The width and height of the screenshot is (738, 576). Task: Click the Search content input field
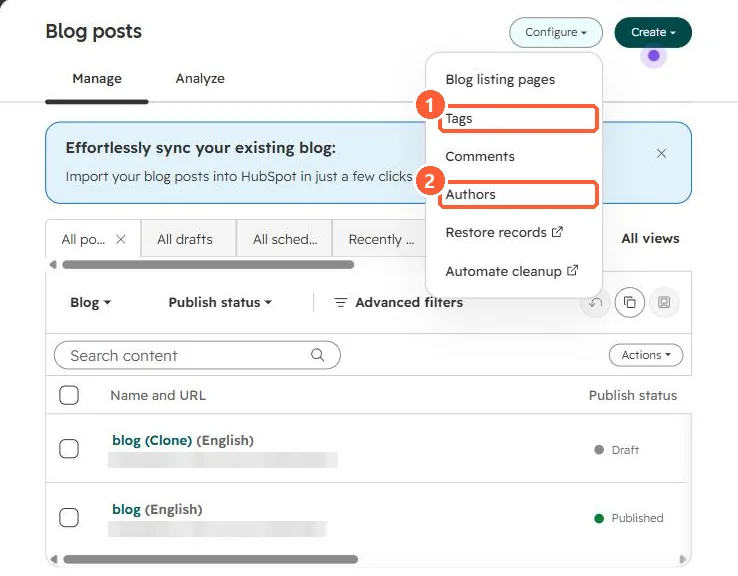[x=197, y=355]
